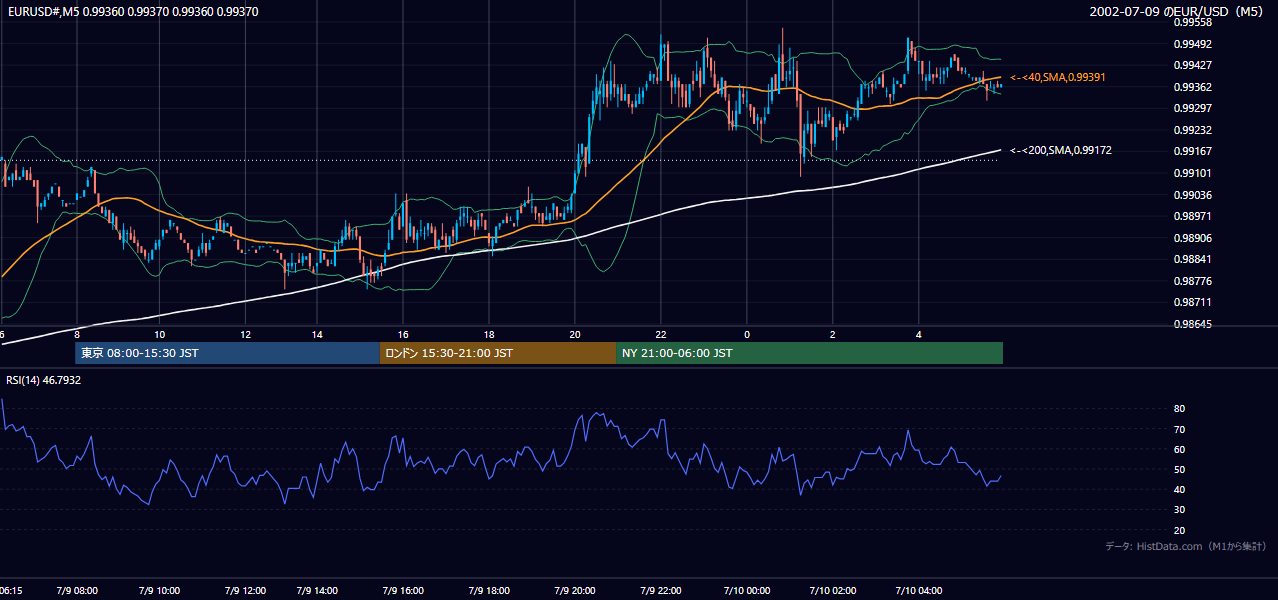Click RSI scale value 50

[x=1180, y=470]
